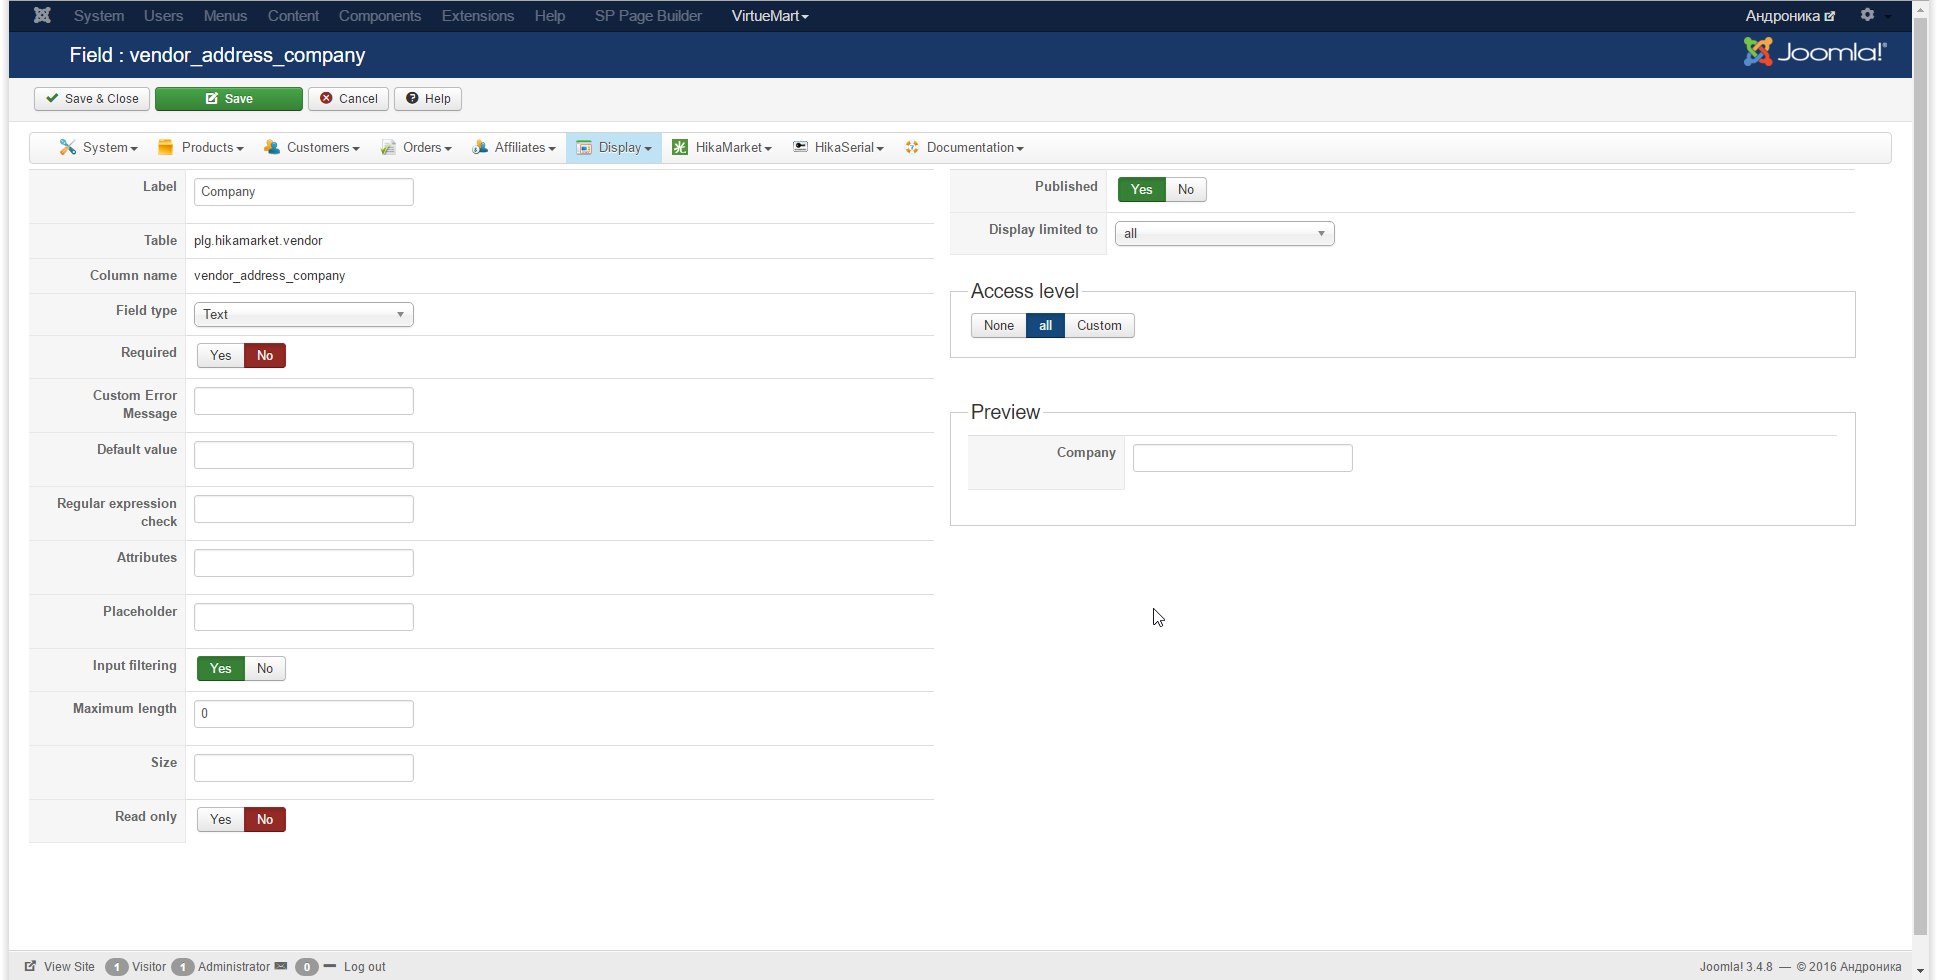The image size is (1937, 980).
Task: Click the toolbar Help button
Action: pyautogui.click(x=428, y=99)
